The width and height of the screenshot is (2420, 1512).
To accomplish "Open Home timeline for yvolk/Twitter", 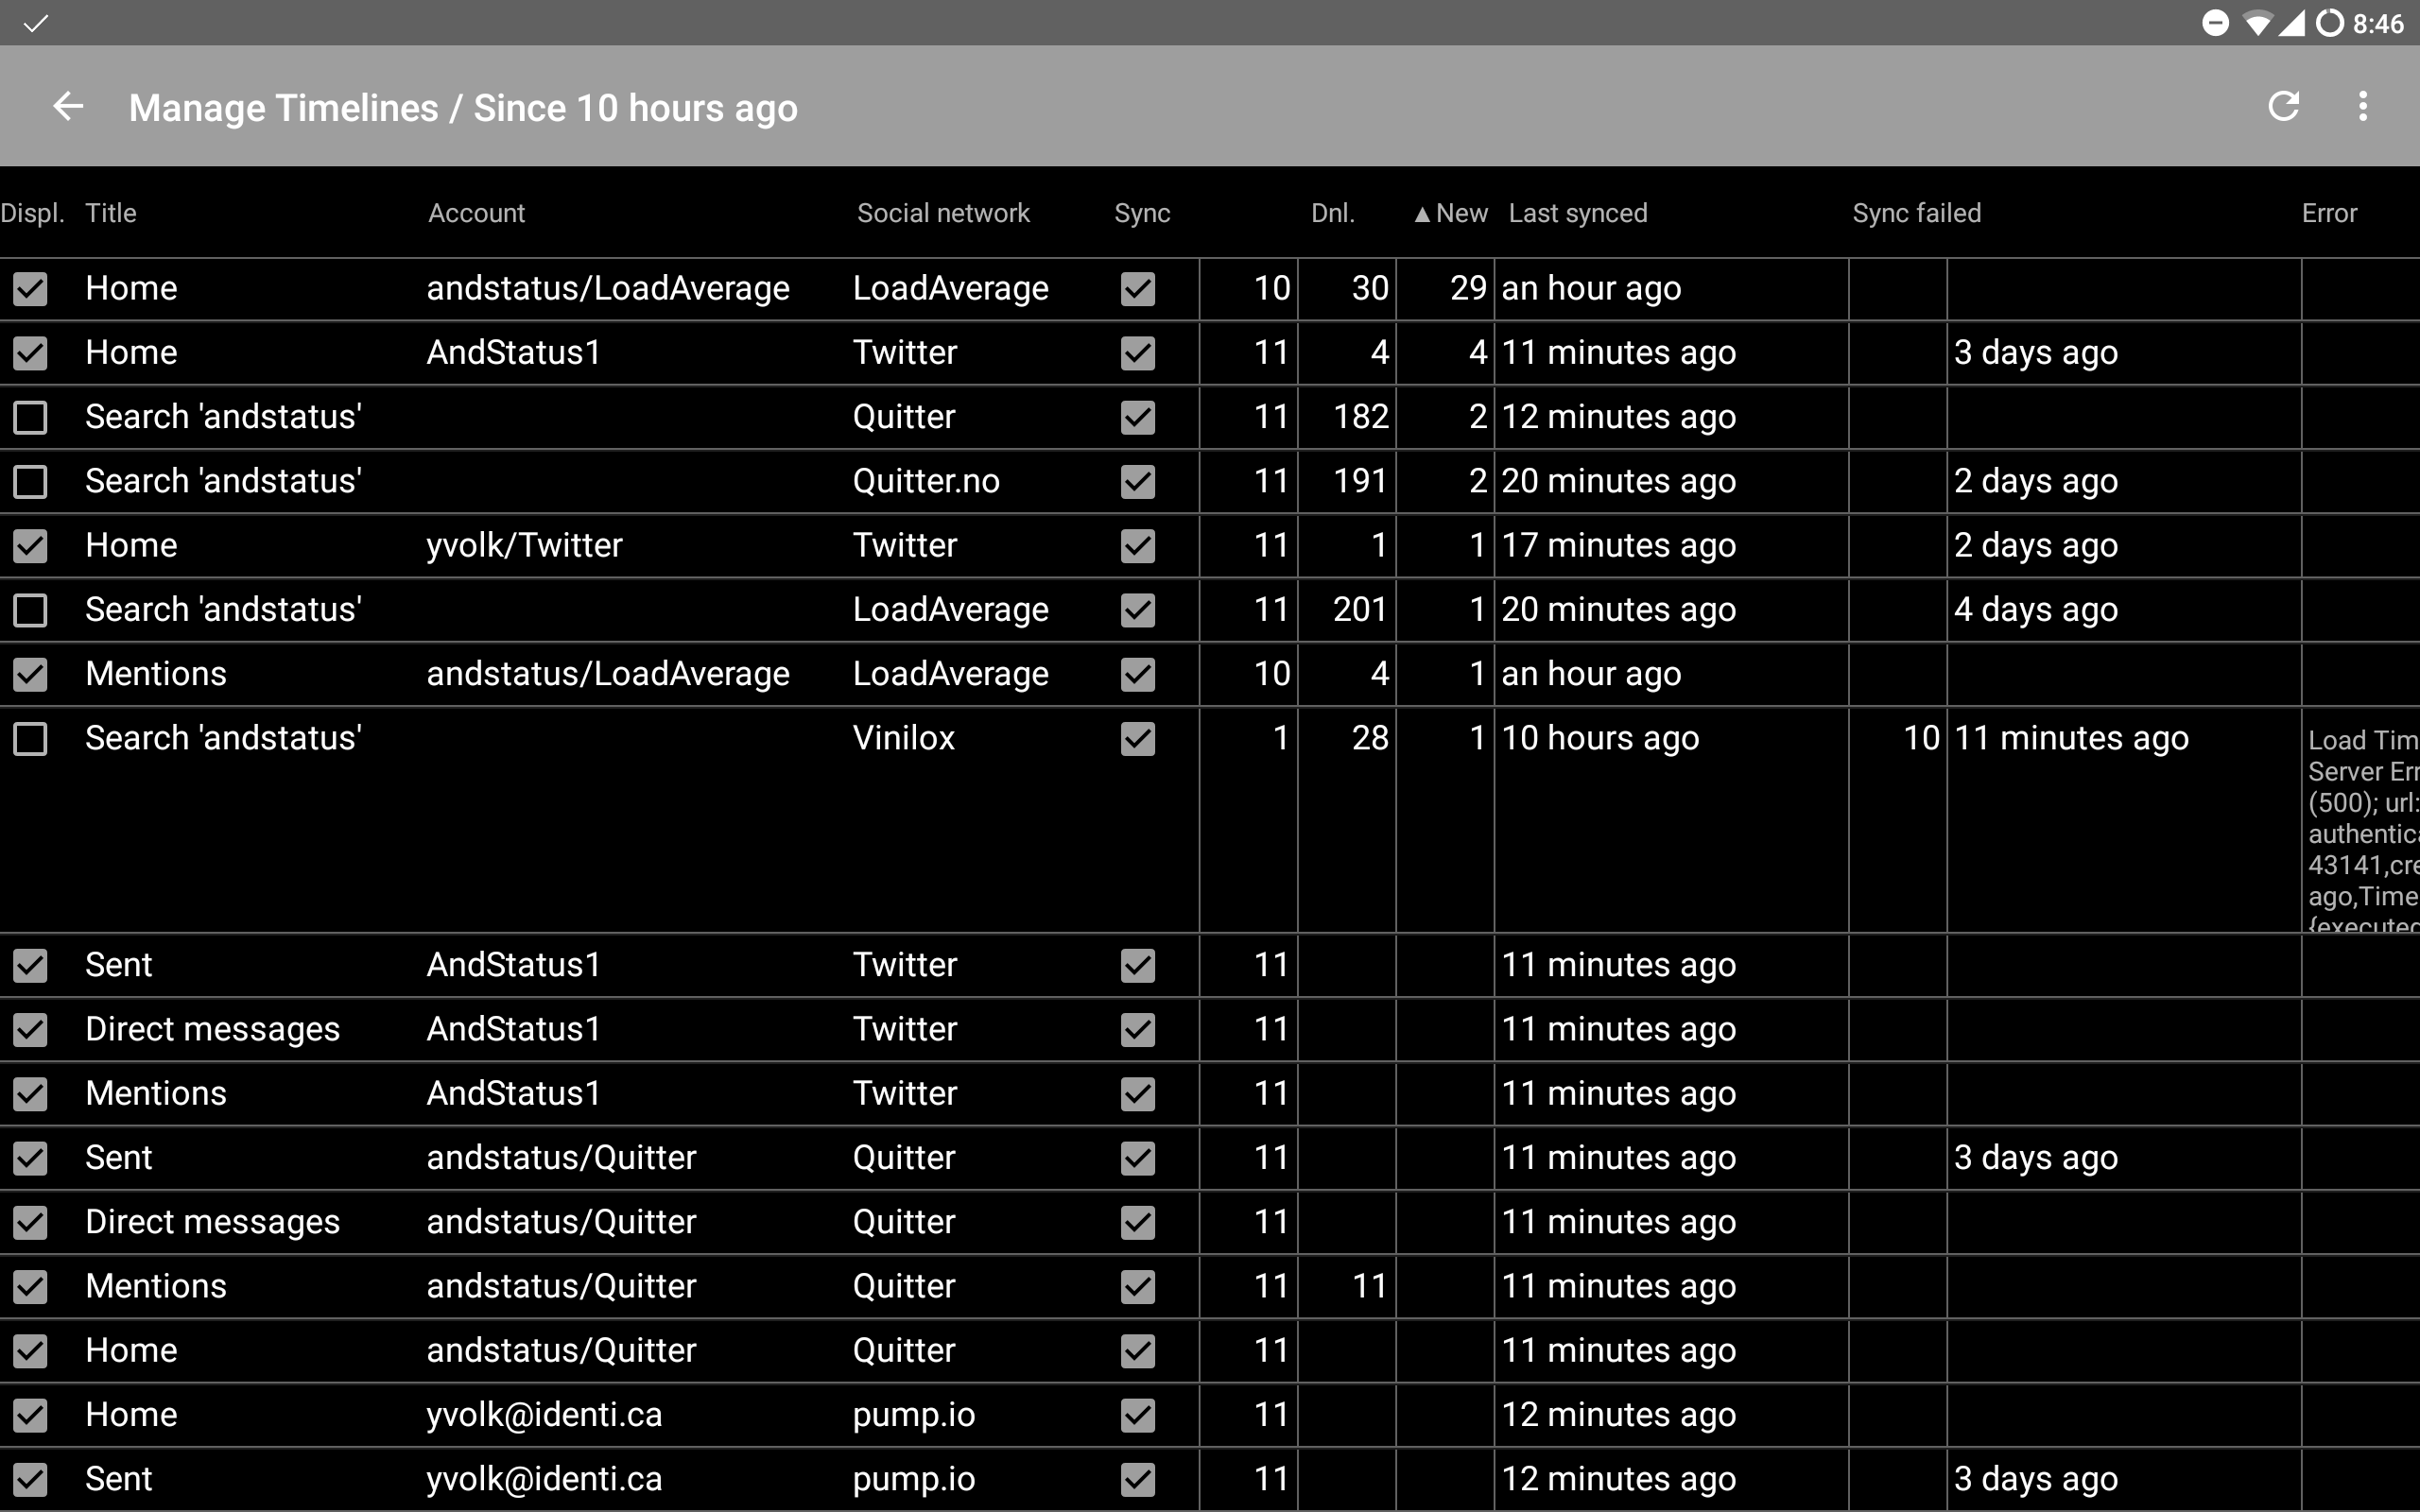I will (131, 546).
